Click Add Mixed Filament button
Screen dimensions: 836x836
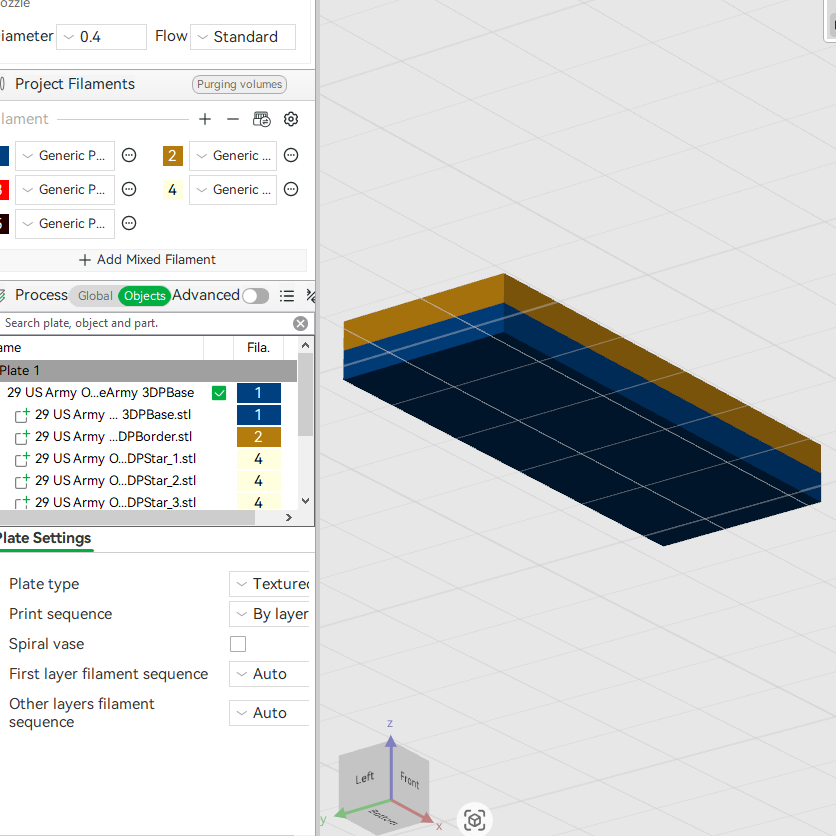[x=148, y=260]
